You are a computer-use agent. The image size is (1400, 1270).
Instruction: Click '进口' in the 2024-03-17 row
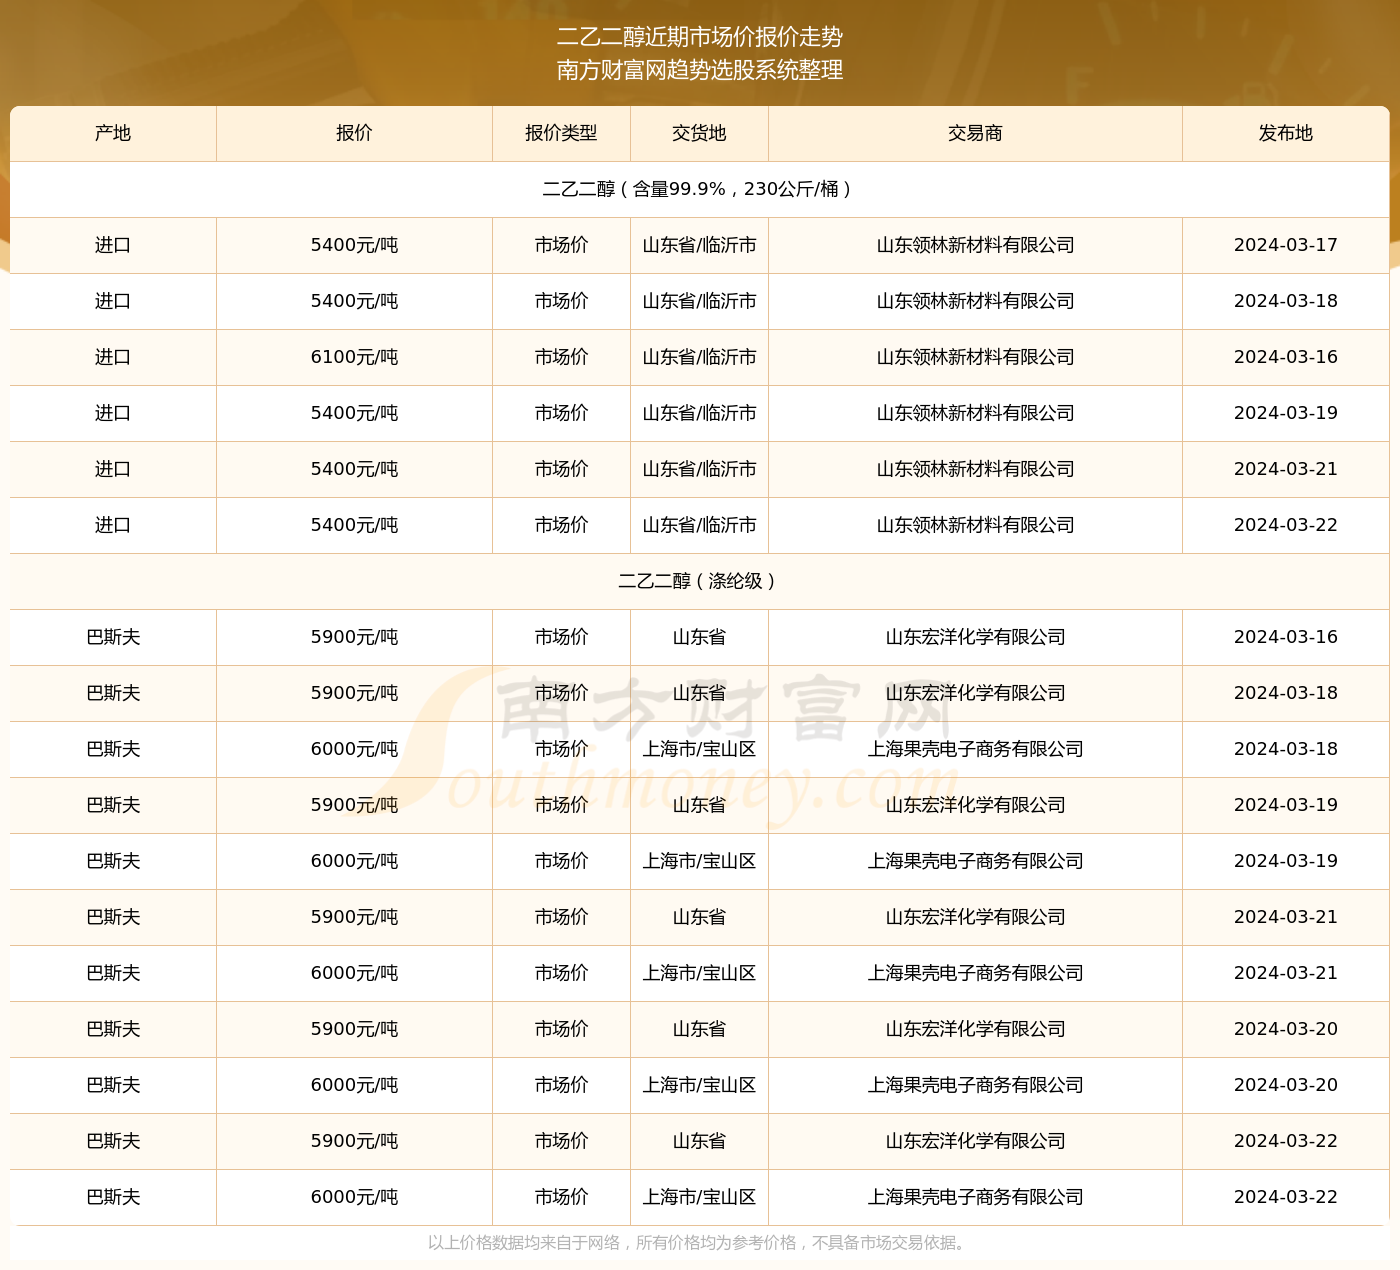pyautogui.click(x=113, y=245)
